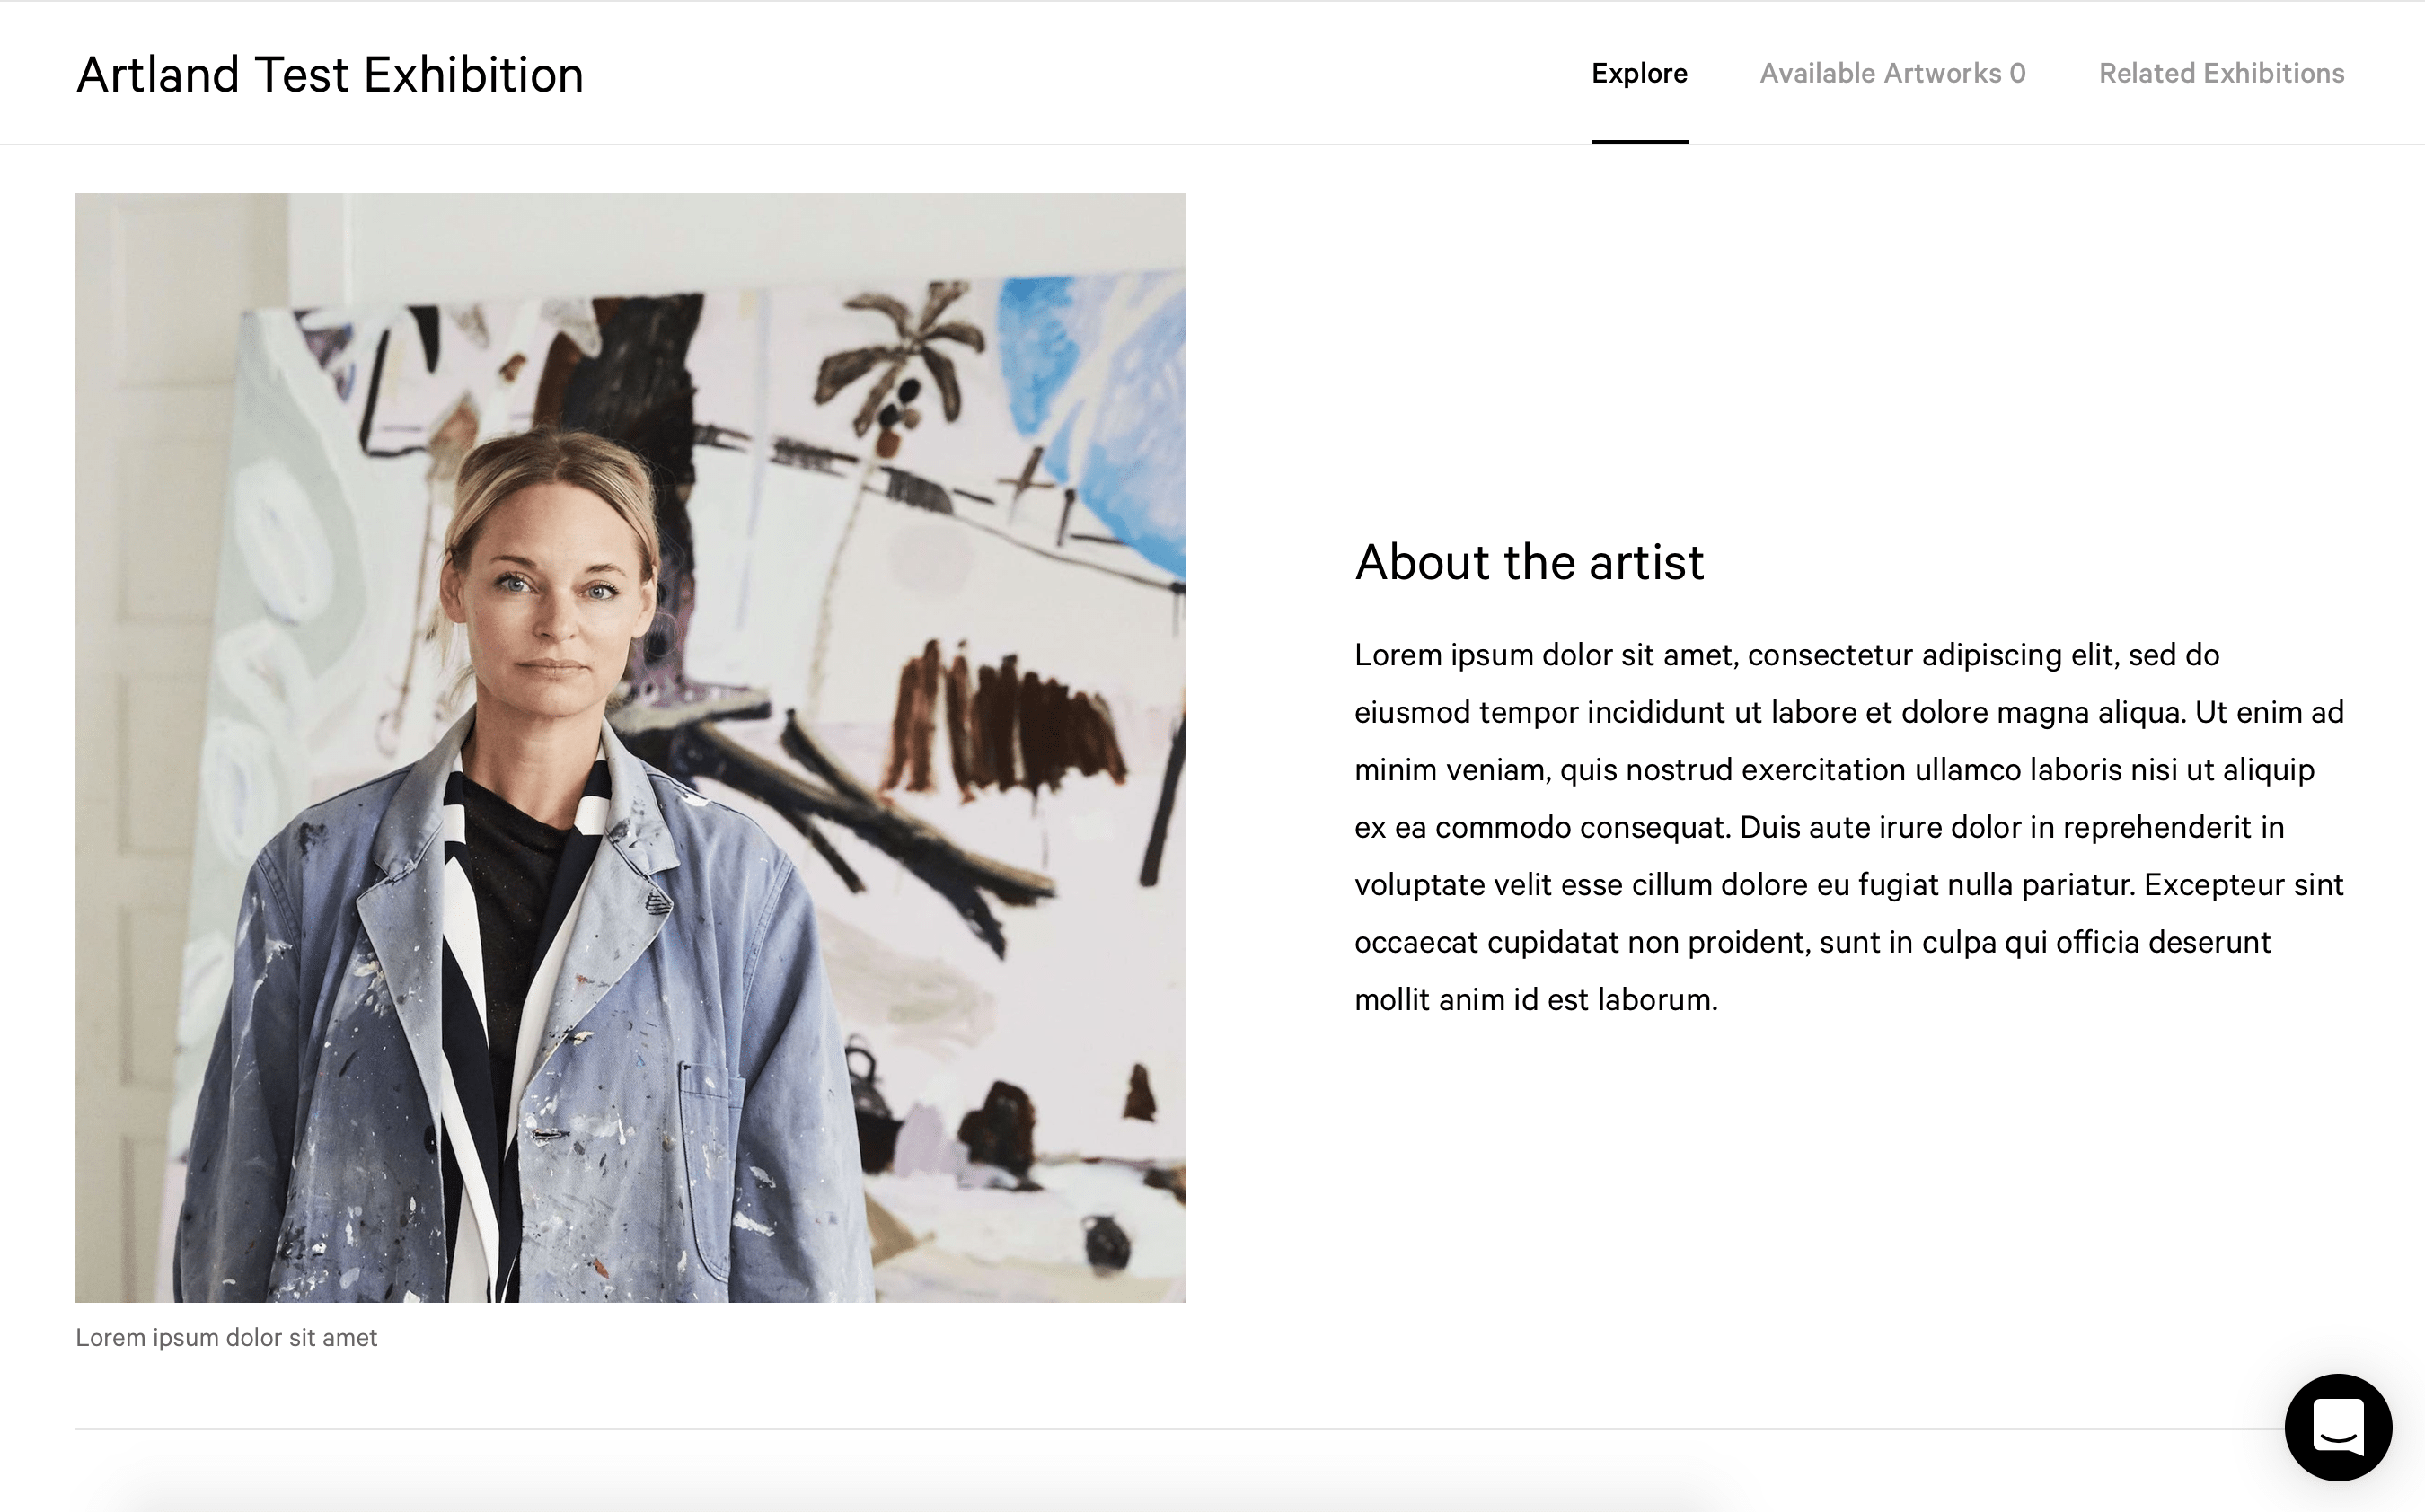Screen dimensions: 2425x1512
Task: Open the Available Artworks tab
Action: click(x=1892, y=73)
